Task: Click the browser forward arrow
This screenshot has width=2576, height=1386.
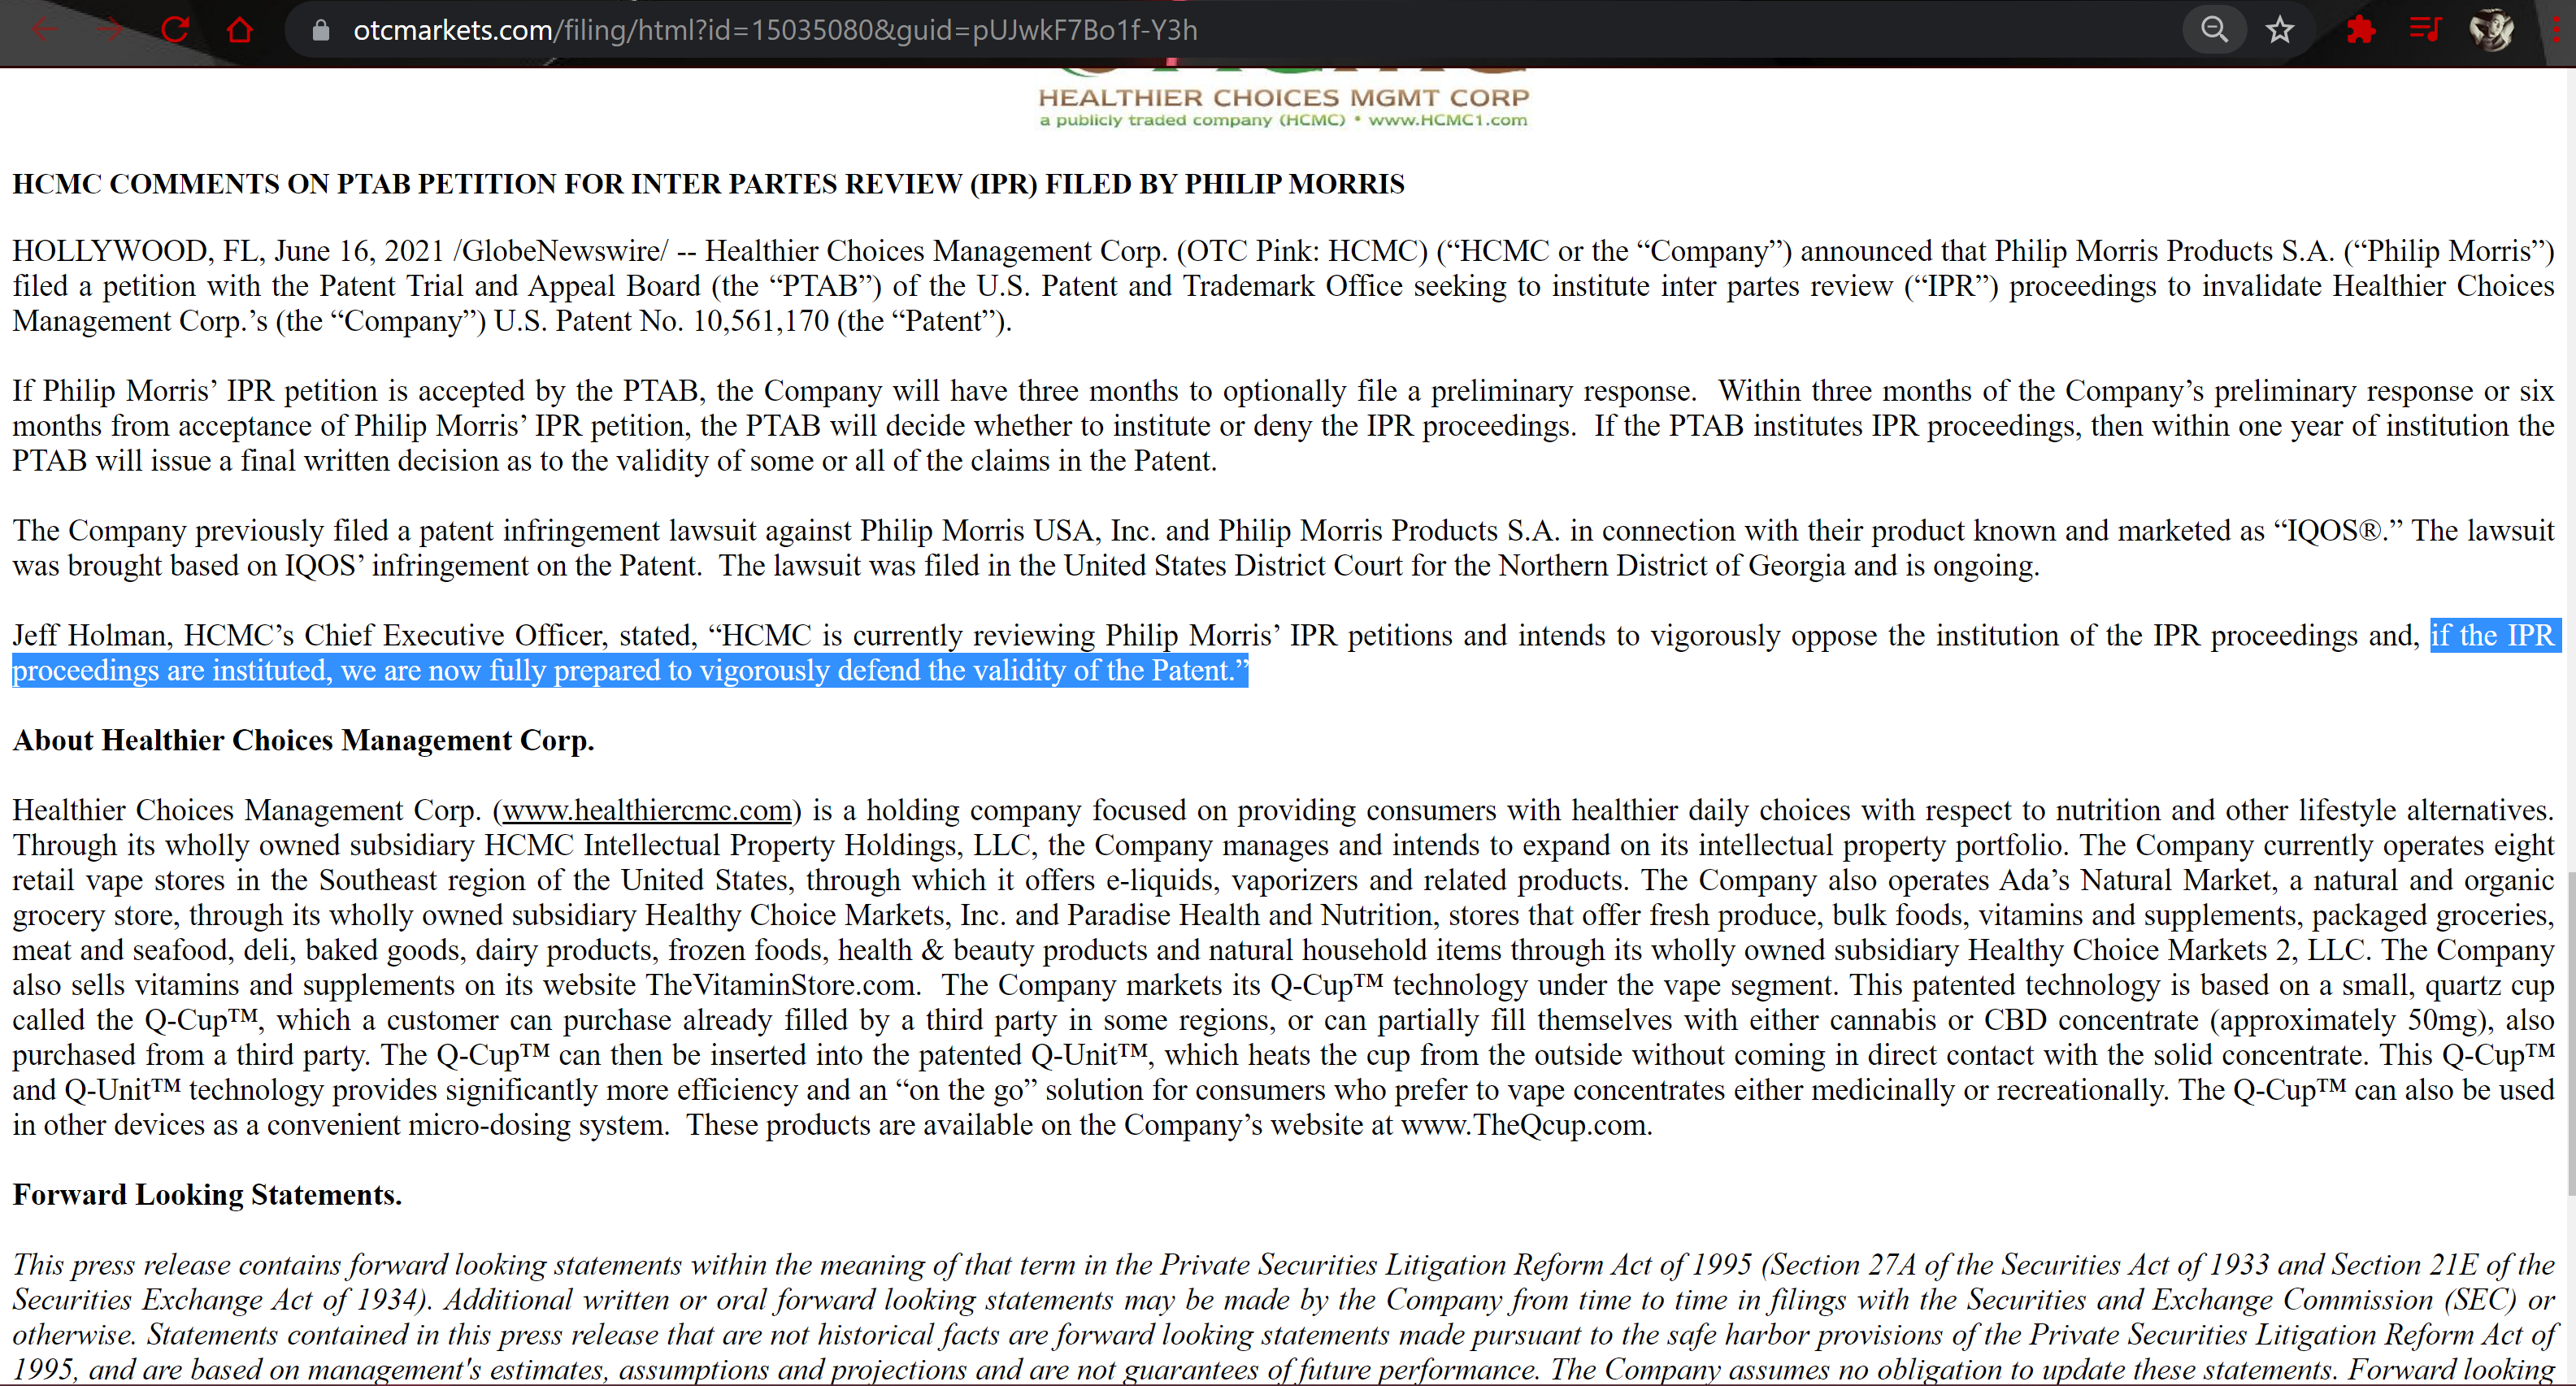Action: coord(110,30)
